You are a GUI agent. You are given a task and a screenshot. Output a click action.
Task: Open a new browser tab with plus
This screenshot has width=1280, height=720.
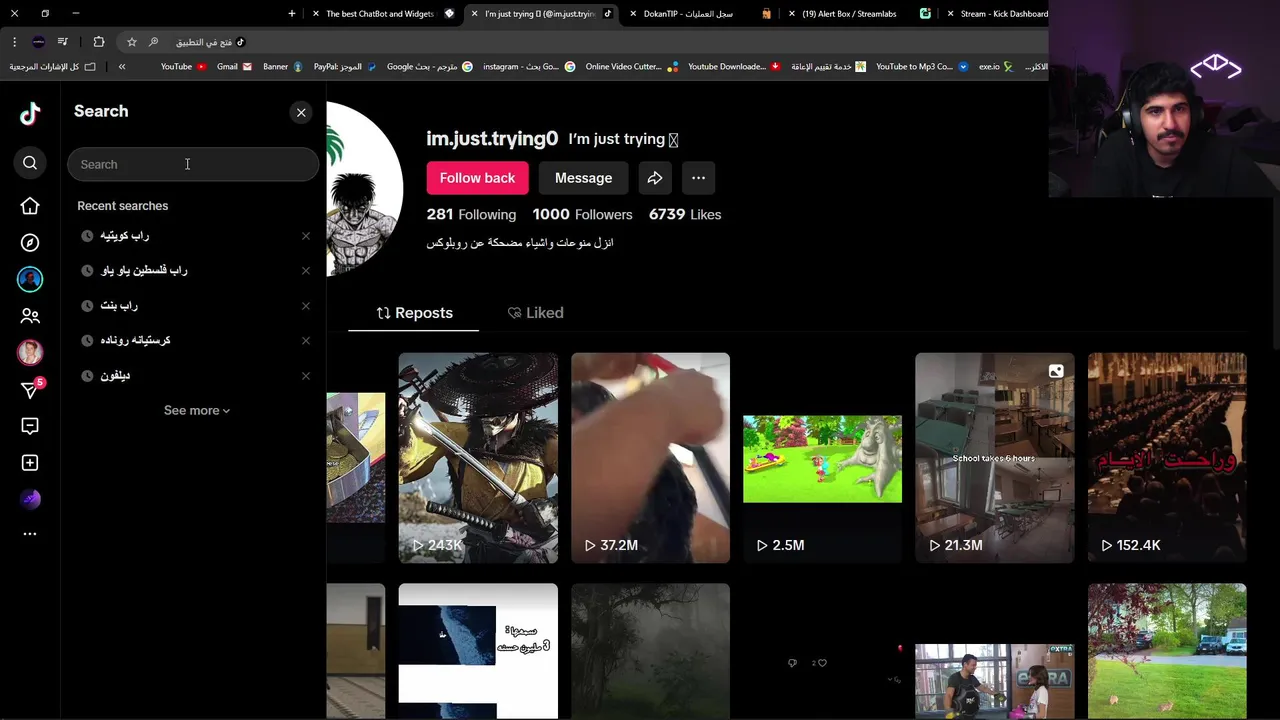coord(292,14)
